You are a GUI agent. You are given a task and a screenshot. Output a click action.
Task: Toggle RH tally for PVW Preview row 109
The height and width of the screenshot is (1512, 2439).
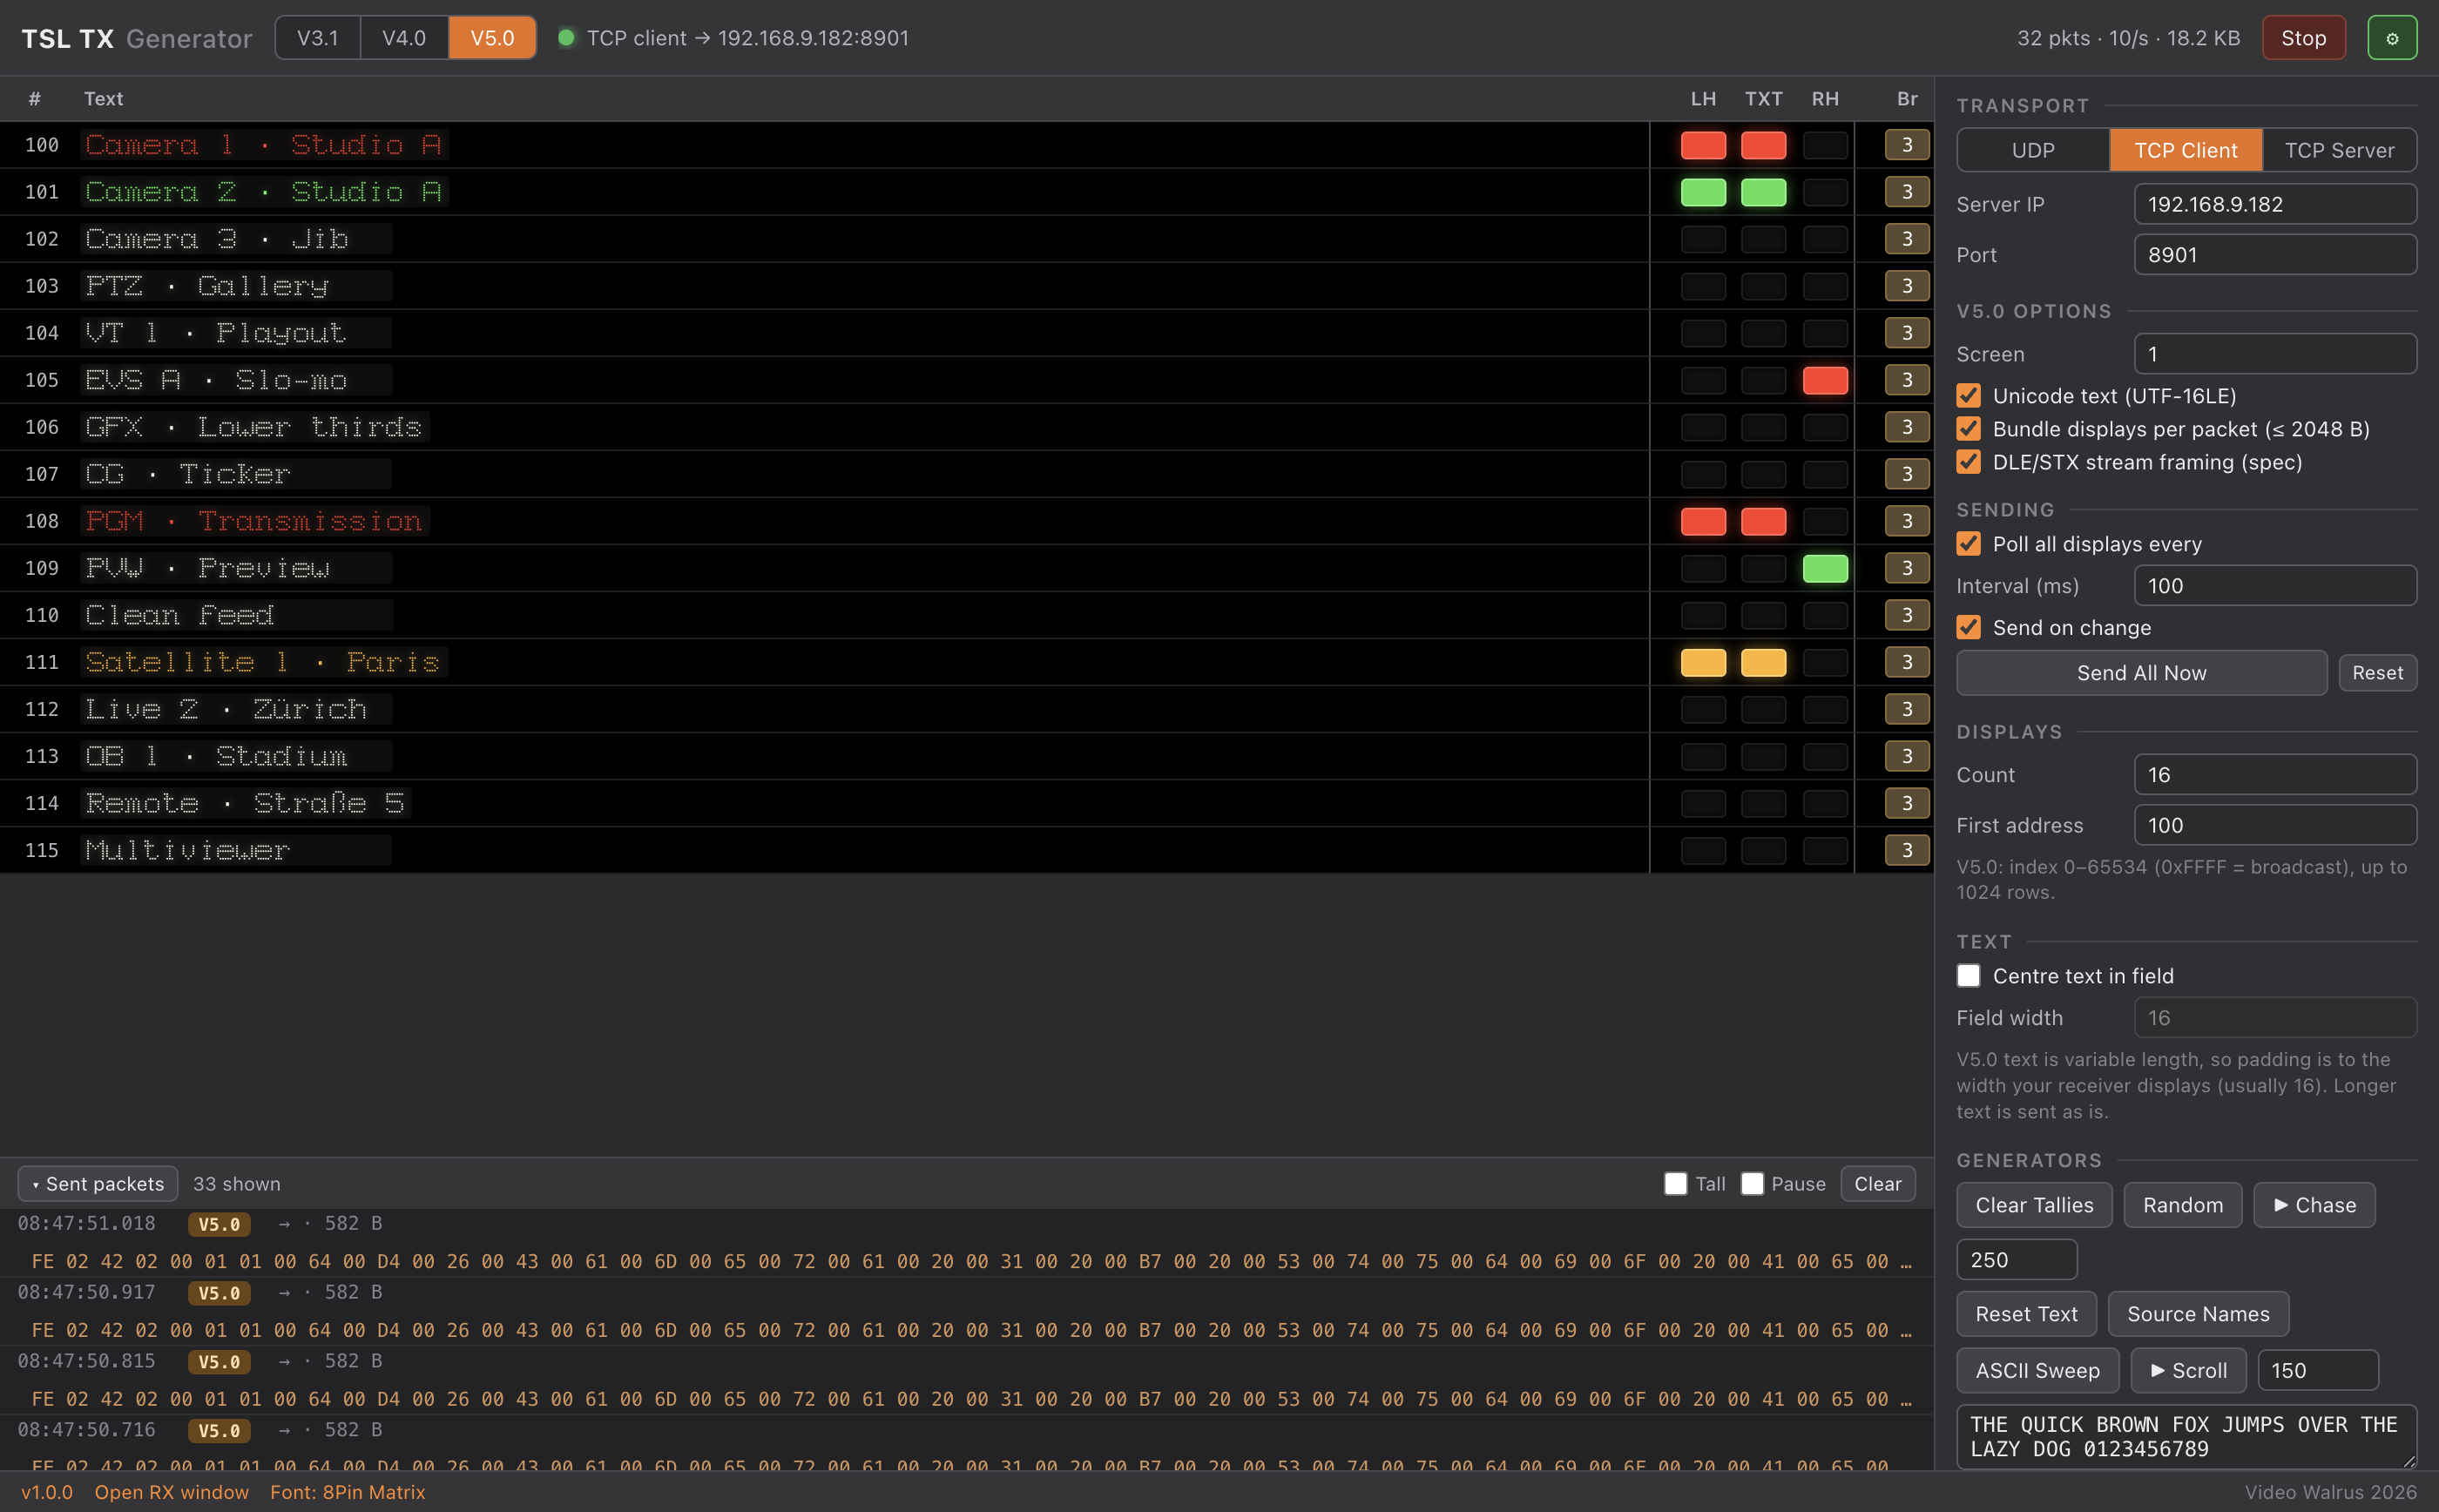click(x=1824, y=568)
